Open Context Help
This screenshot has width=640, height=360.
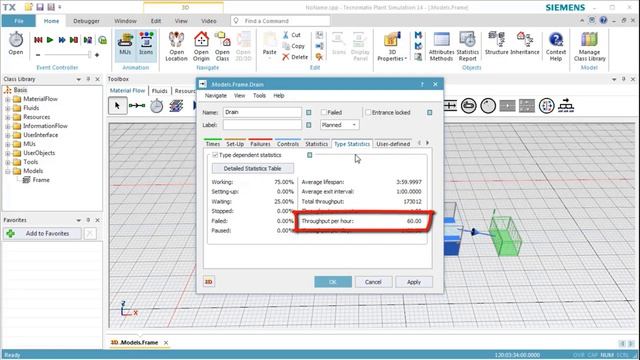[x=556, y=47]
